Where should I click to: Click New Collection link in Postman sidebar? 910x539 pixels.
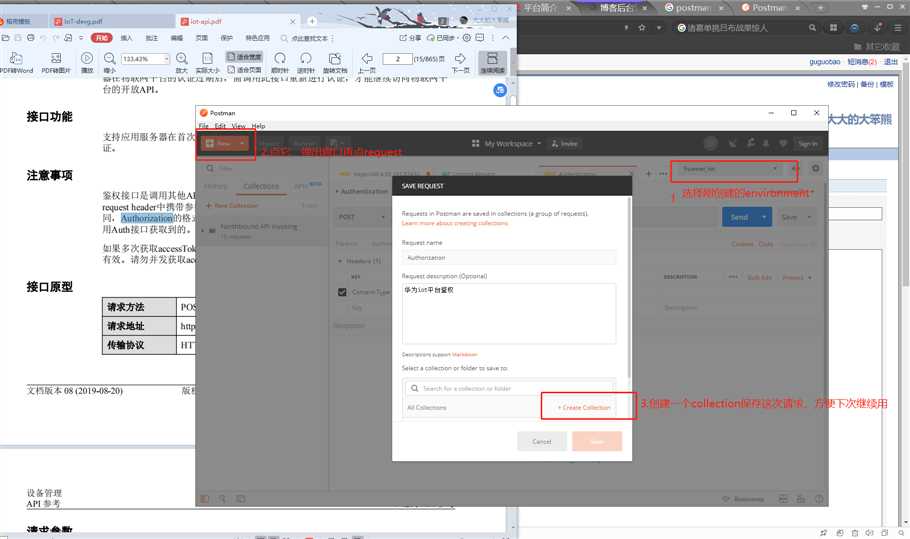pyautogui.click(x=232, y=205)
